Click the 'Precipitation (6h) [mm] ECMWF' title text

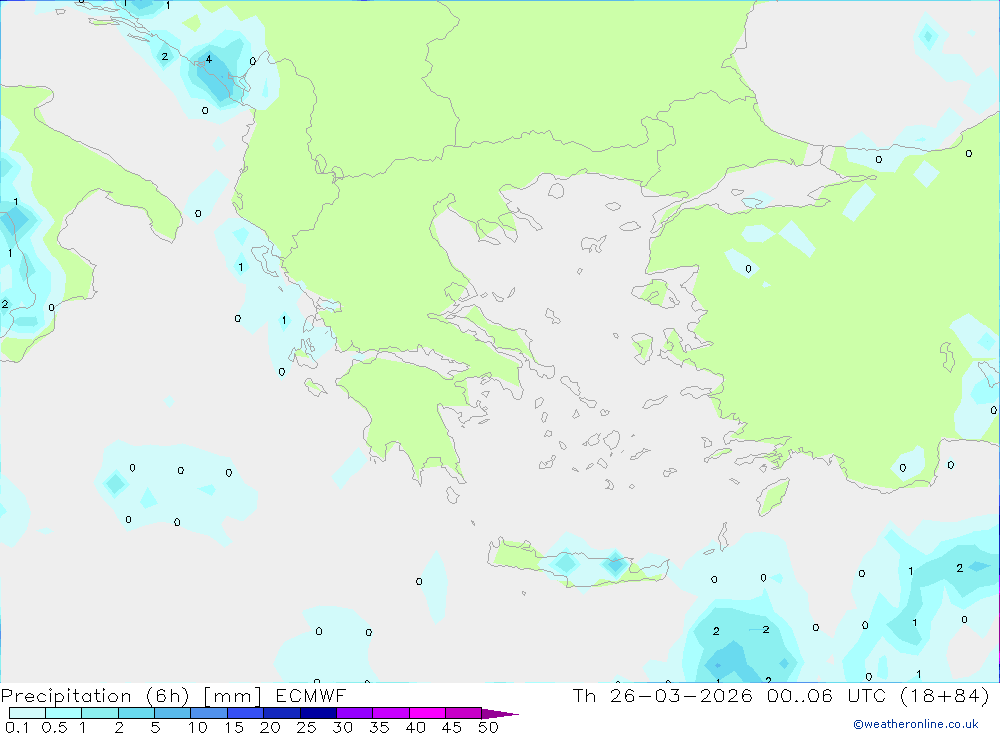(x=173, y=695)
